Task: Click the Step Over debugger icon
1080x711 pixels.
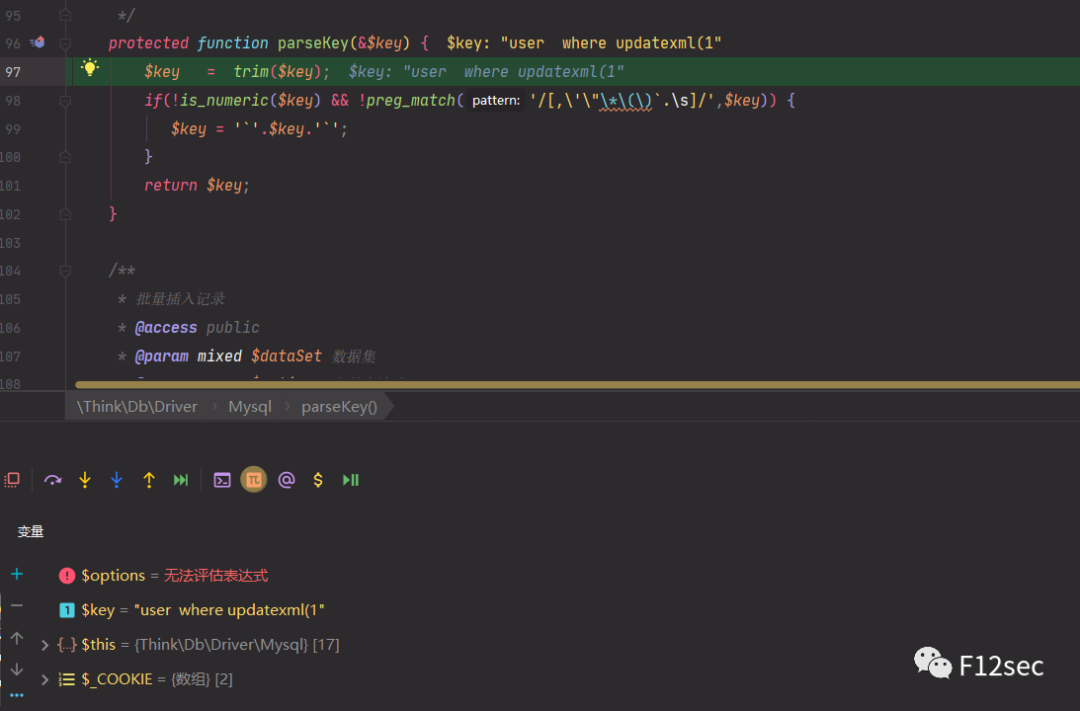Action: tap(52, 480)
